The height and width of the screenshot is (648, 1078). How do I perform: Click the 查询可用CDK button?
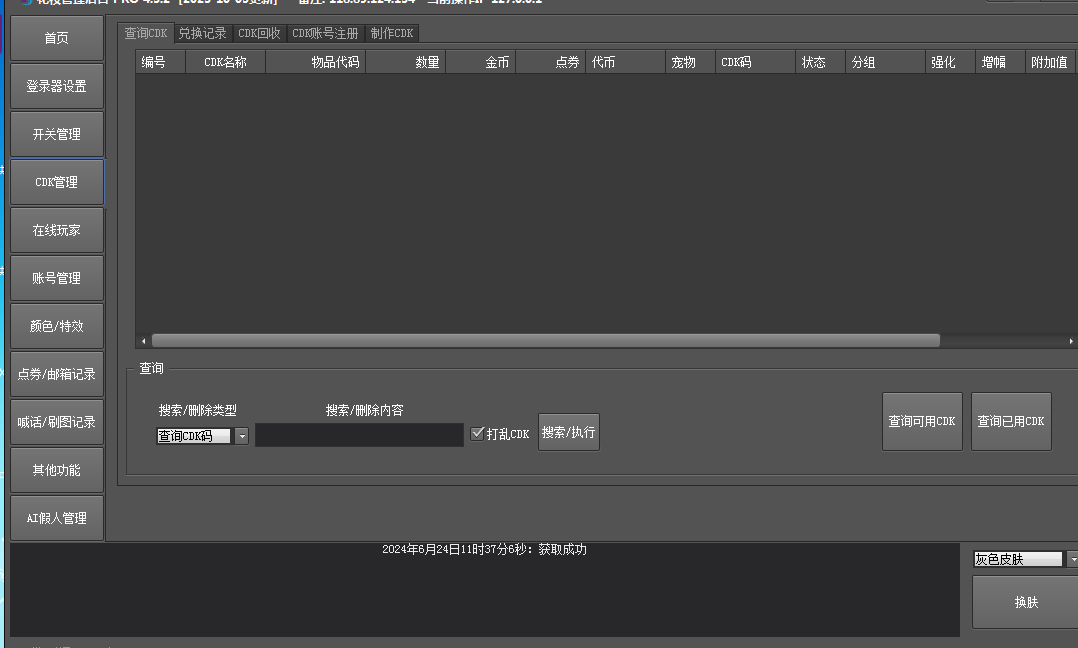click(922, 421)
